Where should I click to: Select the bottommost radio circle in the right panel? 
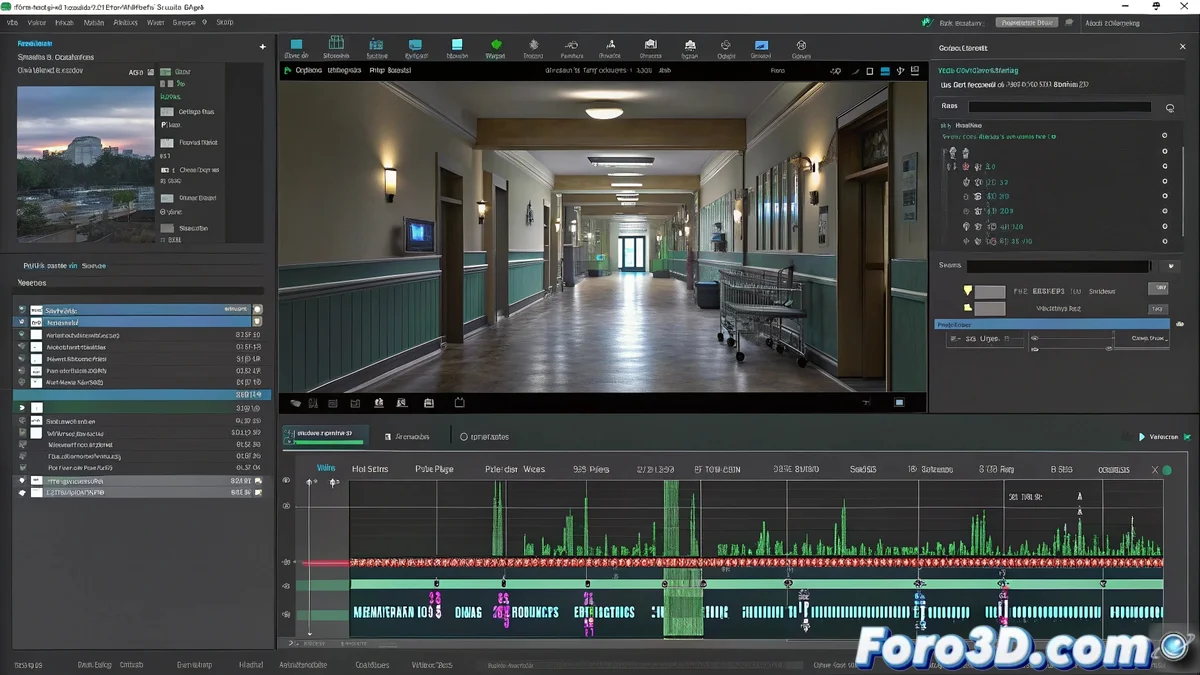pyautogui.click(x=1165, y=241)
